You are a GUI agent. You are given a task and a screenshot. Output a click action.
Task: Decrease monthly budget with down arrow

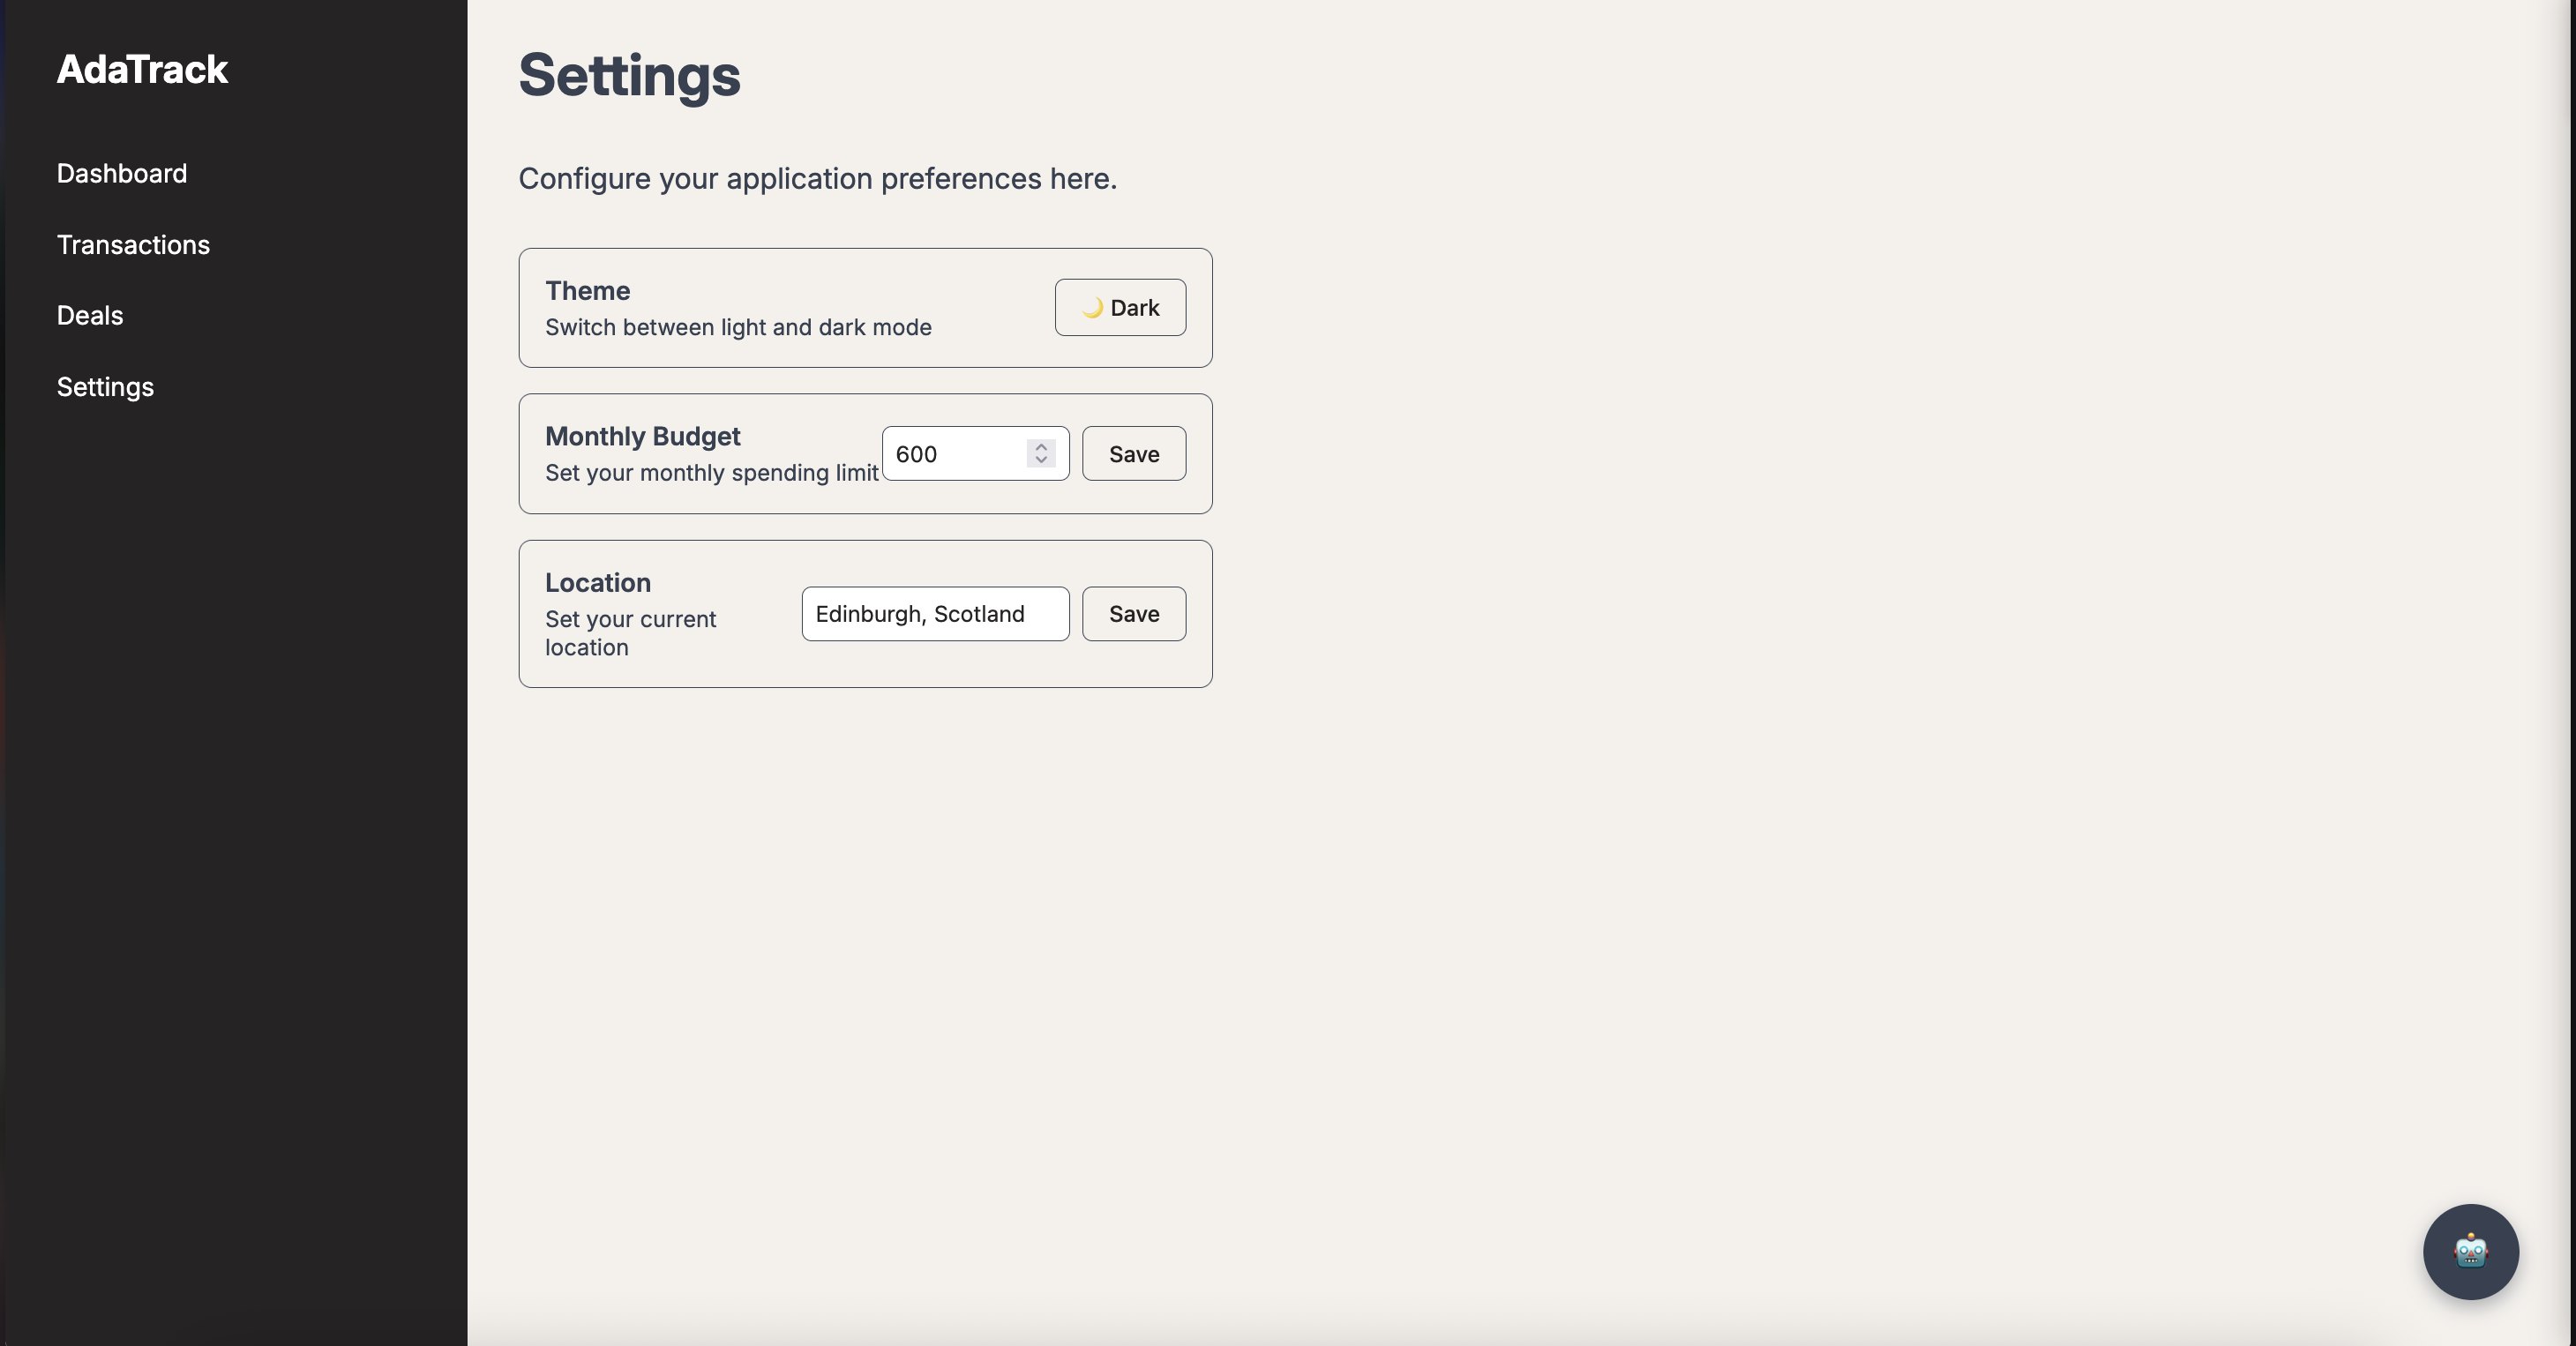point(1041,460)
